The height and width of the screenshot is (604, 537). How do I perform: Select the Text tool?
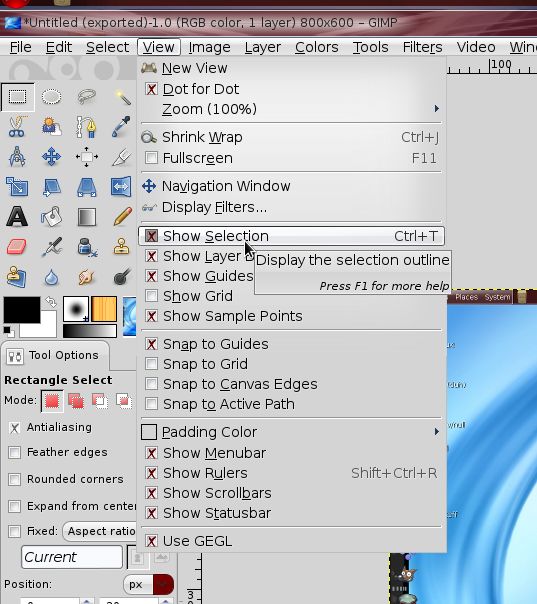[x=17, y=217]
